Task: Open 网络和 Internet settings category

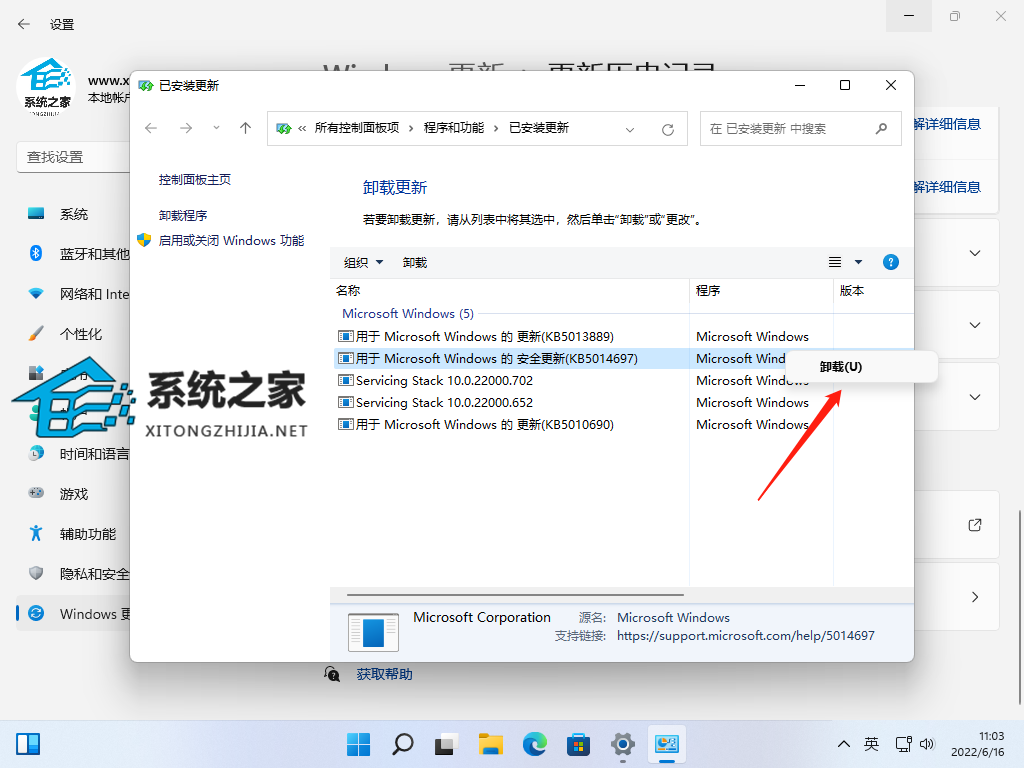Action: click(73, 295)
